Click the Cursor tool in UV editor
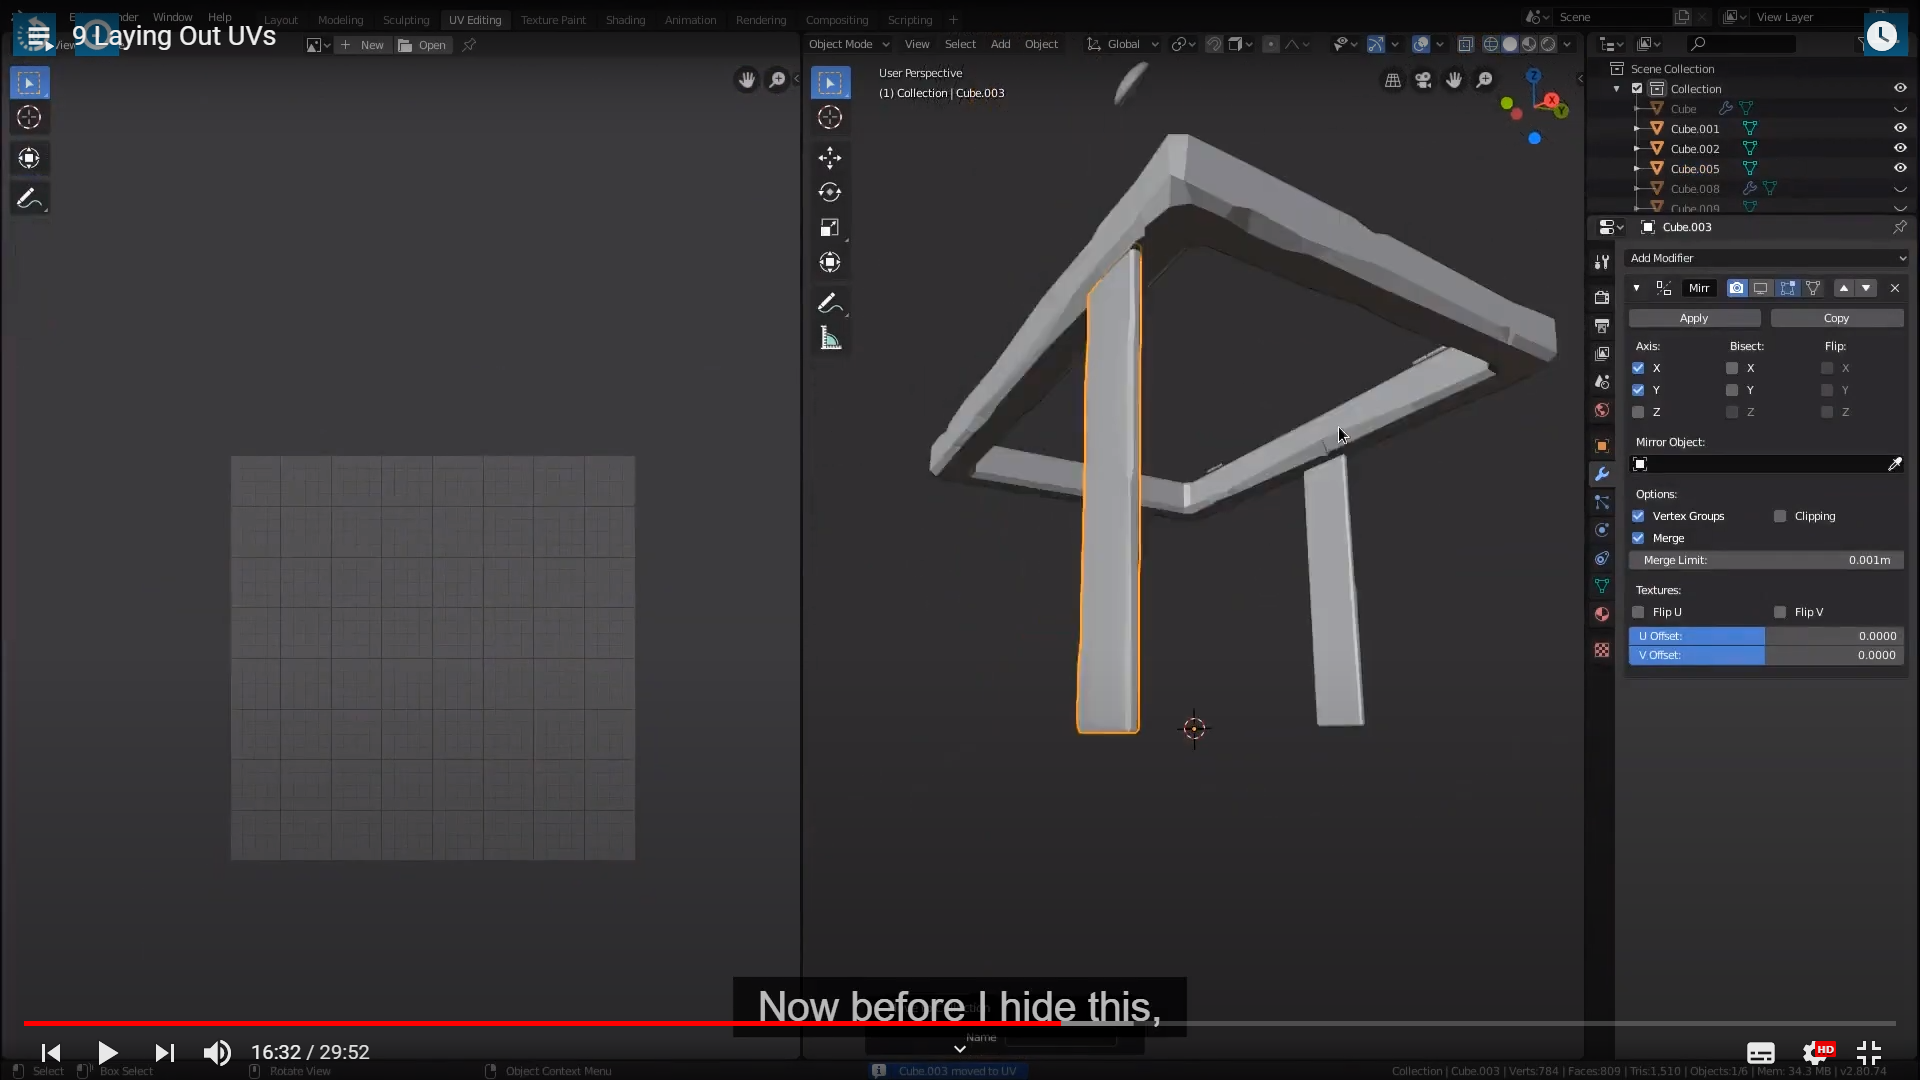This screenshot has height=1080, width=1920. [29, 118]
